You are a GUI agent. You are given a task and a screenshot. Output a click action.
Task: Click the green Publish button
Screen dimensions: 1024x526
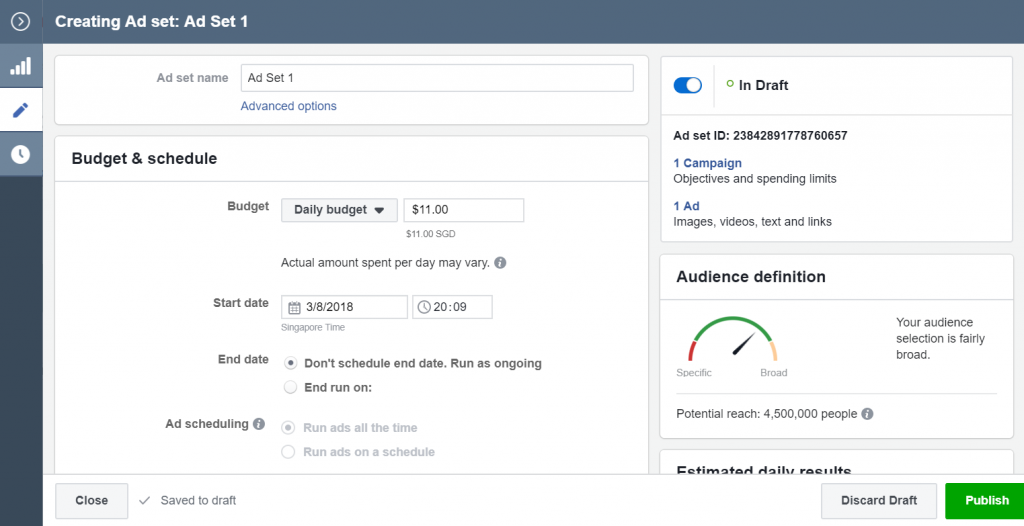coord(986,501)
